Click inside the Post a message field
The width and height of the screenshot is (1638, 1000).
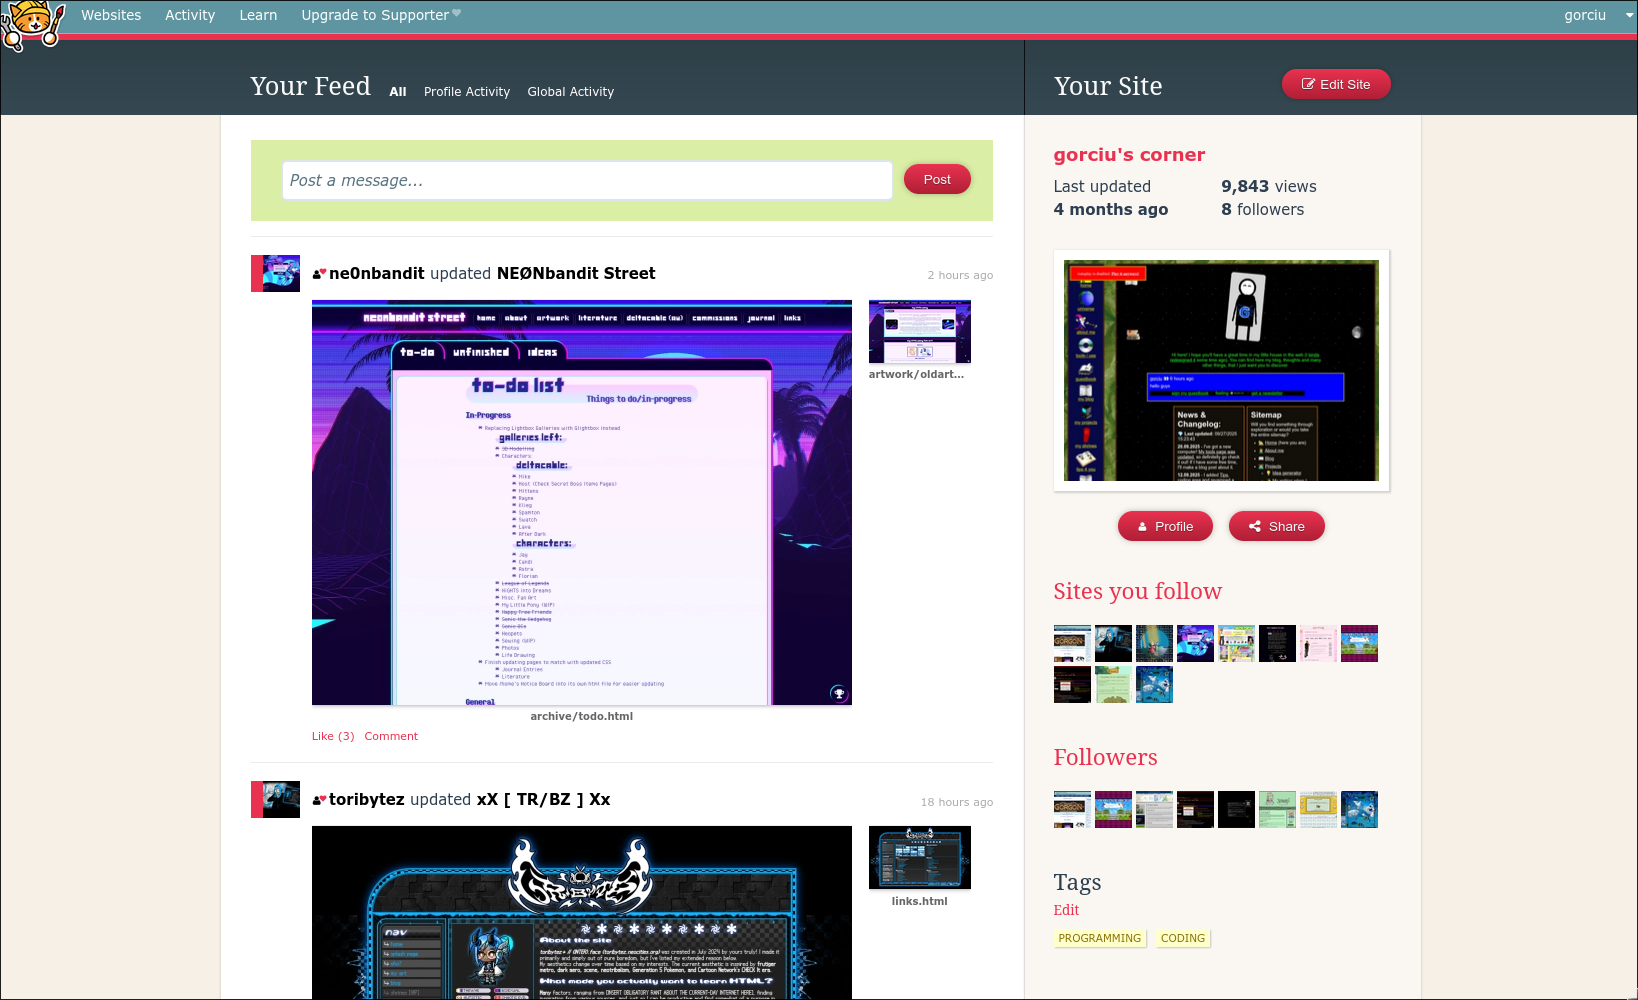tap(588, 180)
